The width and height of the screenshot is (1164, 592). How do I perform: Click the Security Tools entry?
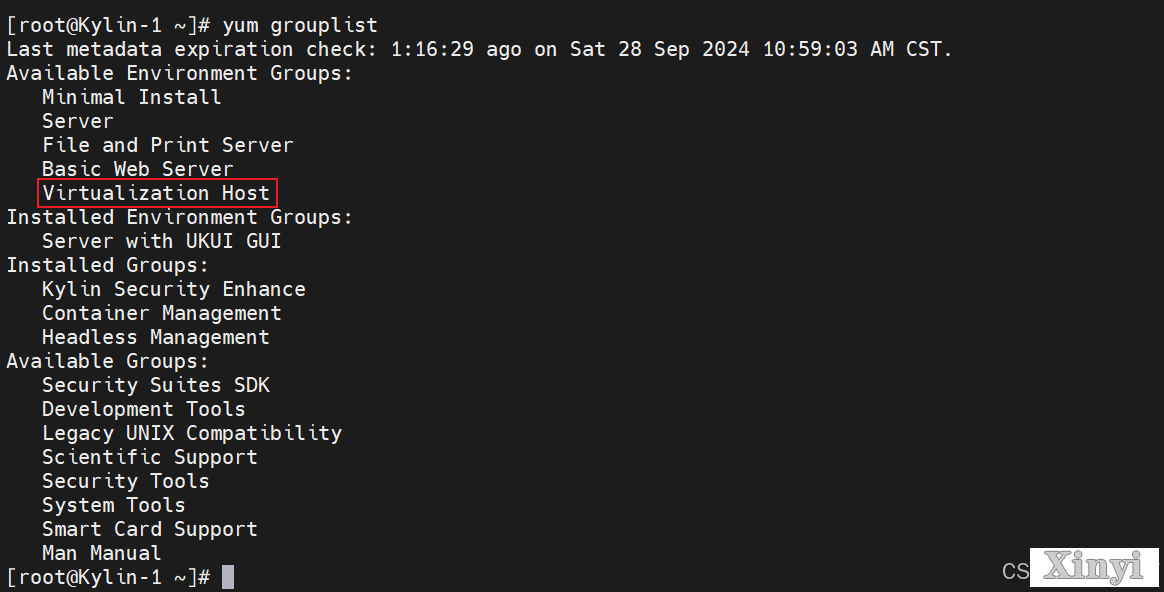pyautogui.click(x=125, y=481)
